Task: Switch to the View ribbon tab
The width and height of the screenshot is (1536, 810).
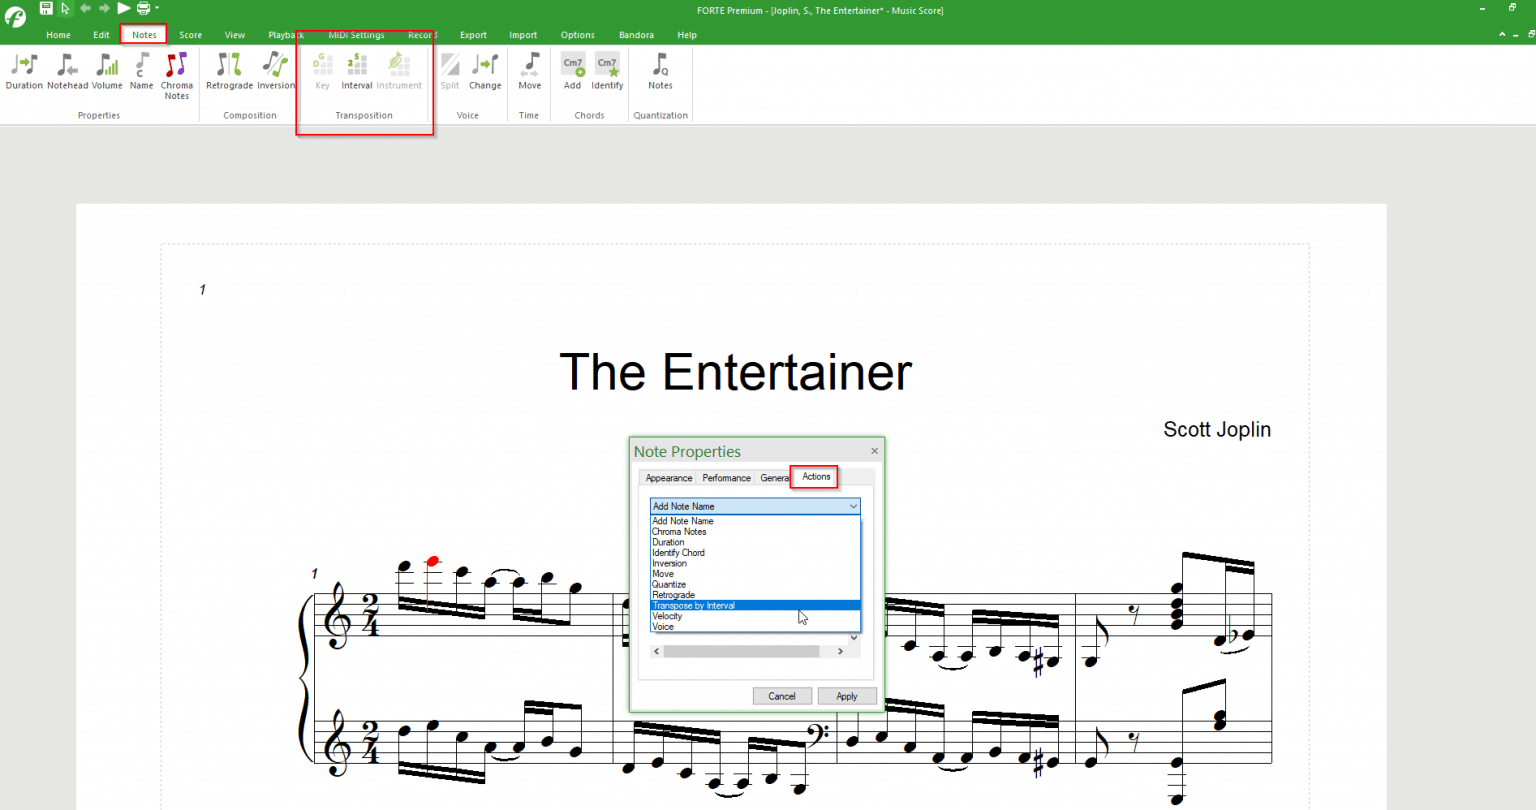Action: pos(235,35)
